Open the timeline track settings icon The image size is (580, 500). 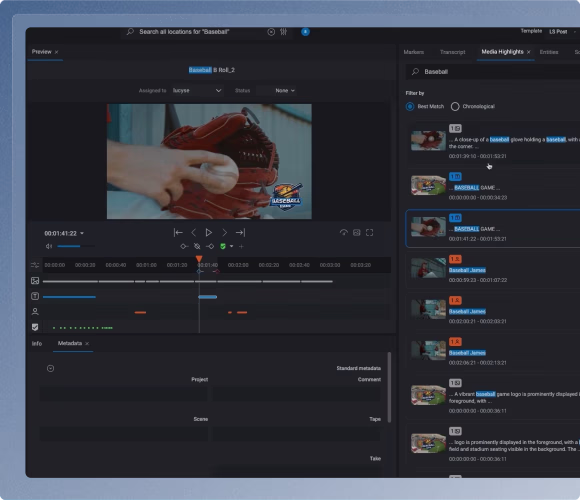click(x=35, y=265)
